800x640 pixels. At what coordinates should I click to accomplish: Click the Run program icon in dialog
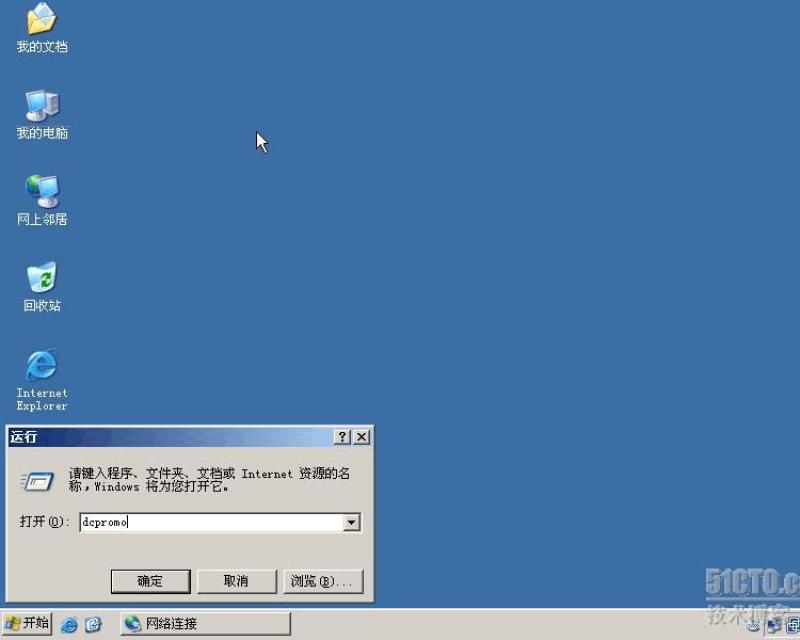[x=37, y=481]
